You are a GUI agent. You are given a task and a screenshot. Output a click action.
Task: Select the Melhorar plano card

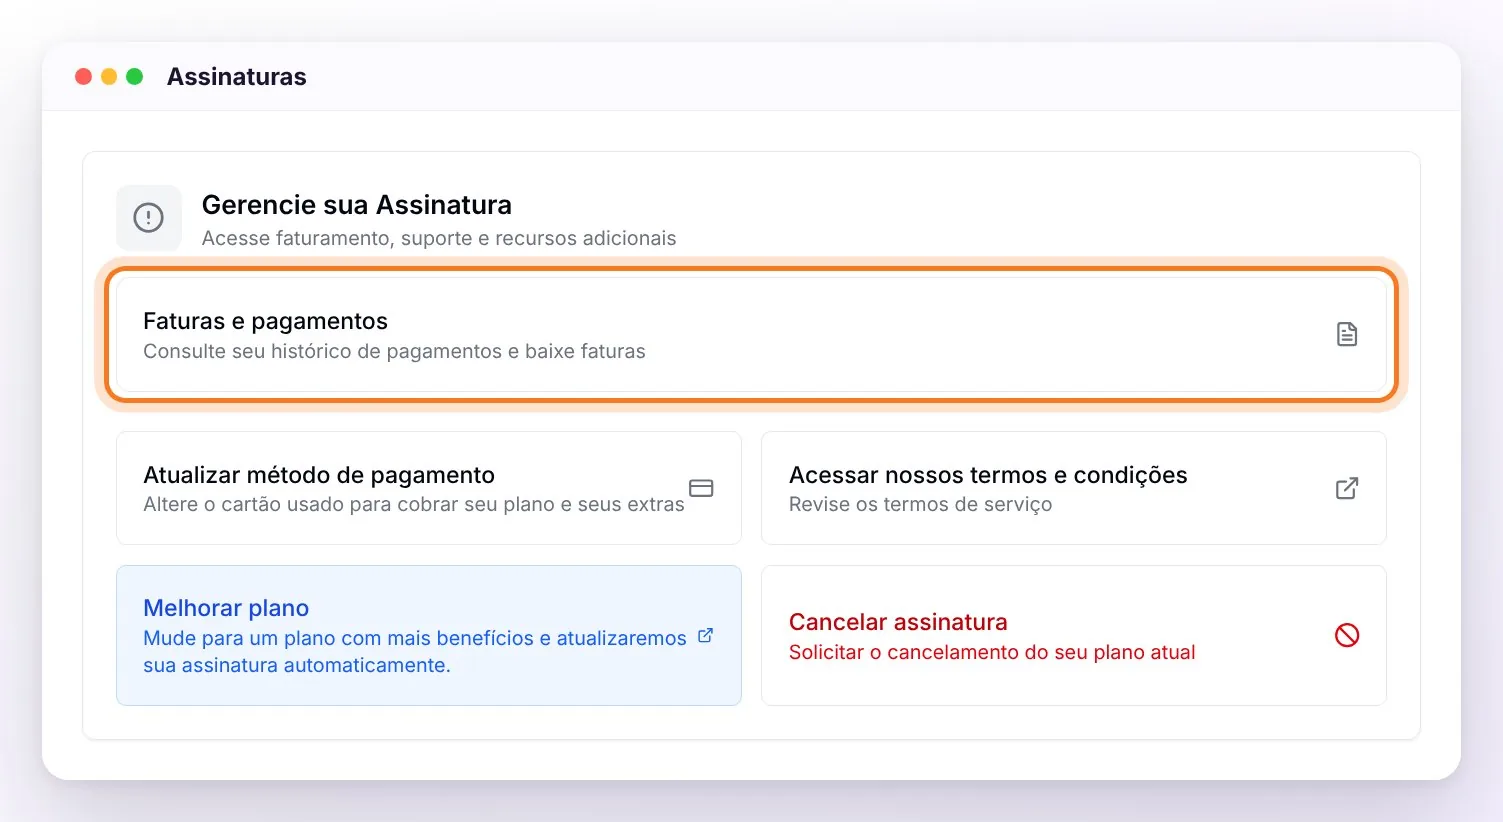[x=429, y=636]
